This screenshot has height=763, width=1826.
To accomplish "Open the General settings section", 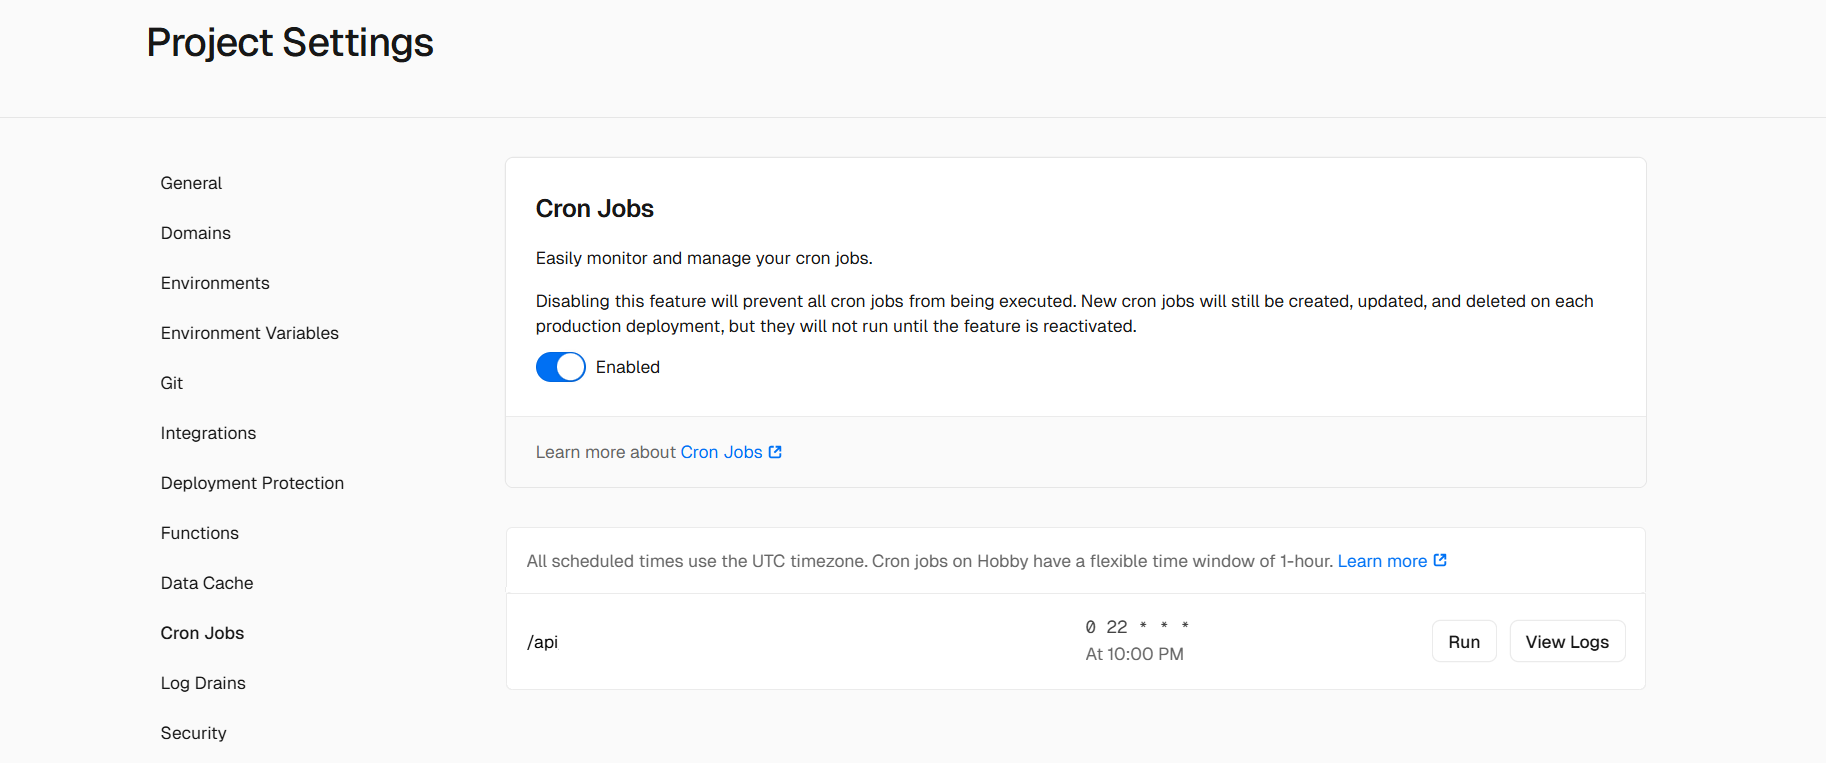I will point(191,183).
